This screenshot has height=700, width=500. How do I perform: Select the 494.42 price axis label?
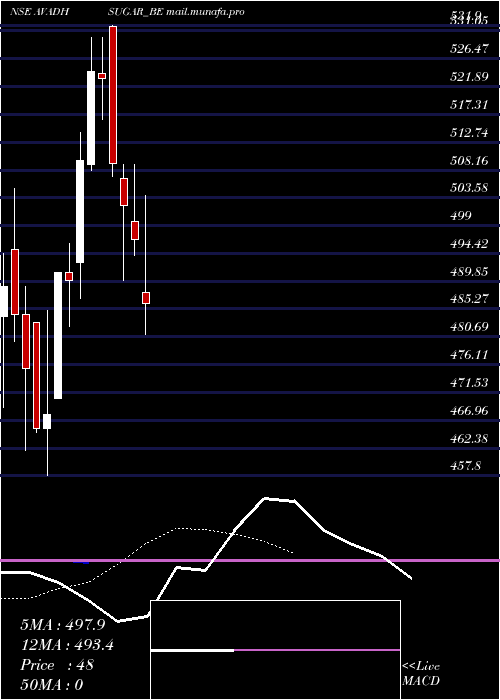pos(469,244)
